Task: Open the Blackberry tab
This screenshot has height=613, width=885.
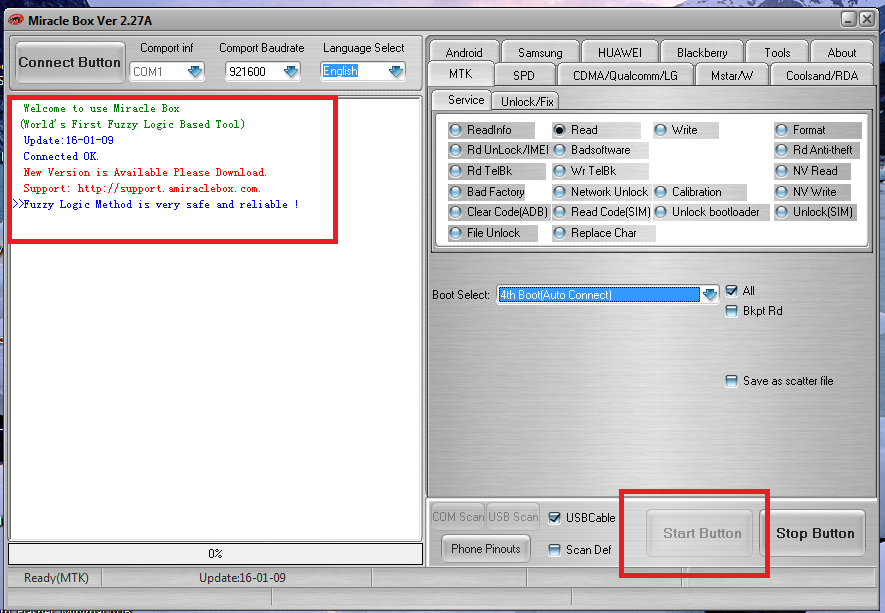Action: (x=702, y=52)
